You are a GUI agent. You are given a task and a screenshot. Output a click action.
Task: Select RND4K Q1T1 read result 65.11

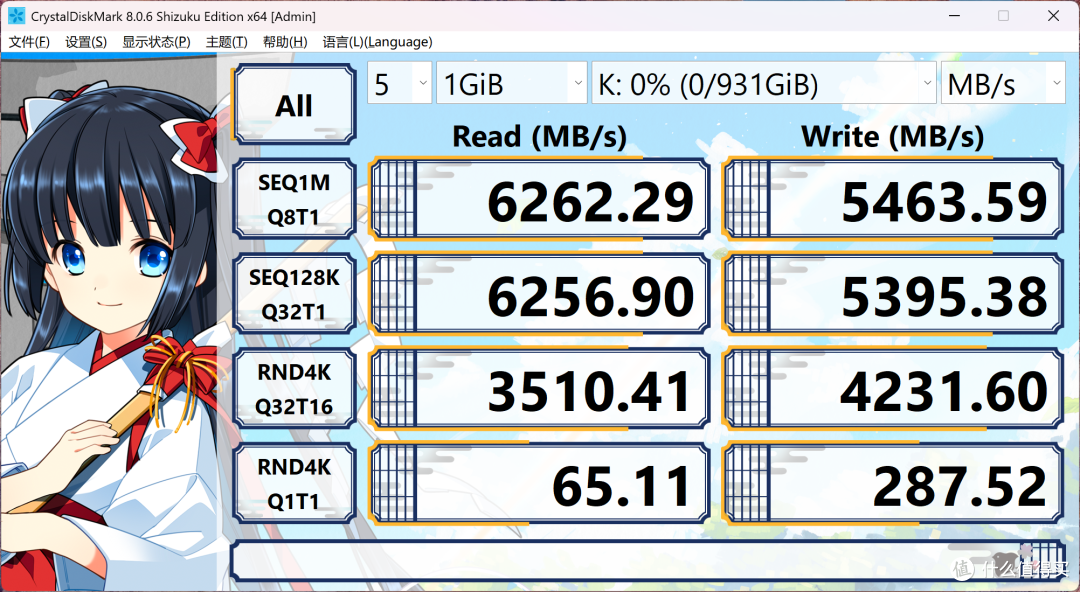coord(539,484)
